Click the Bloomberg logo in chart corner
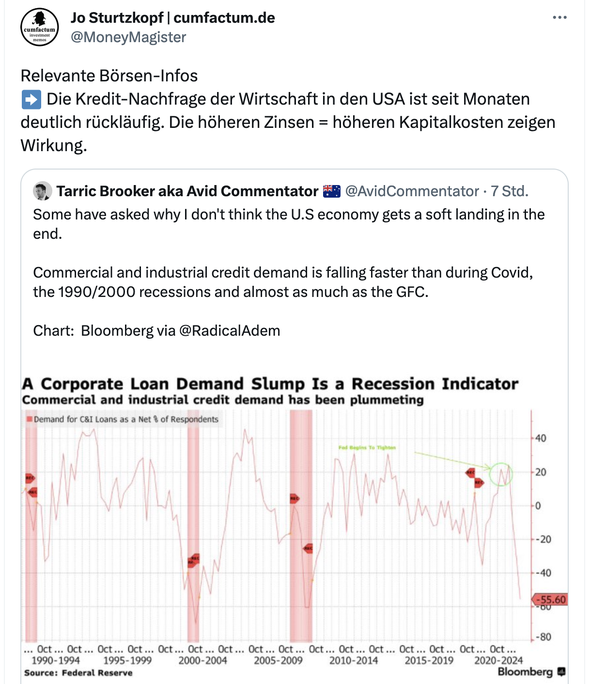The image size is (590, 684). pyautogui.click(x=532, y=671)
